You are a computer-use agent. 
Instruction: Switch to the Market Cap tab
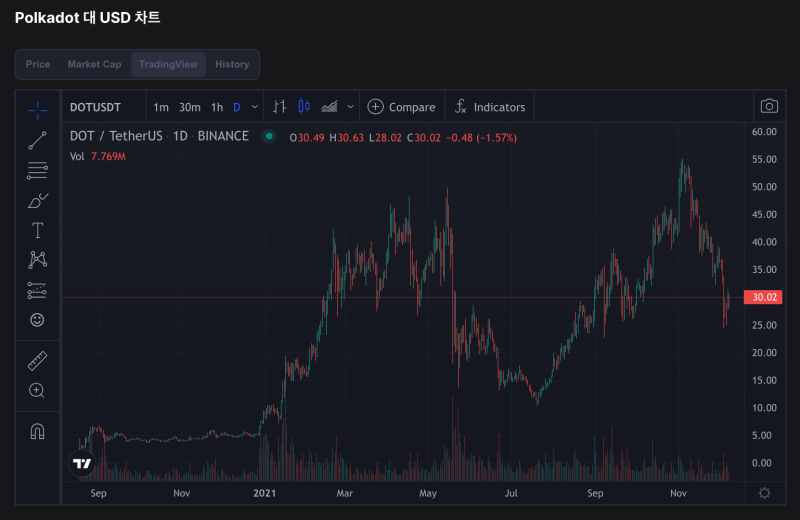tap(94, 64)
